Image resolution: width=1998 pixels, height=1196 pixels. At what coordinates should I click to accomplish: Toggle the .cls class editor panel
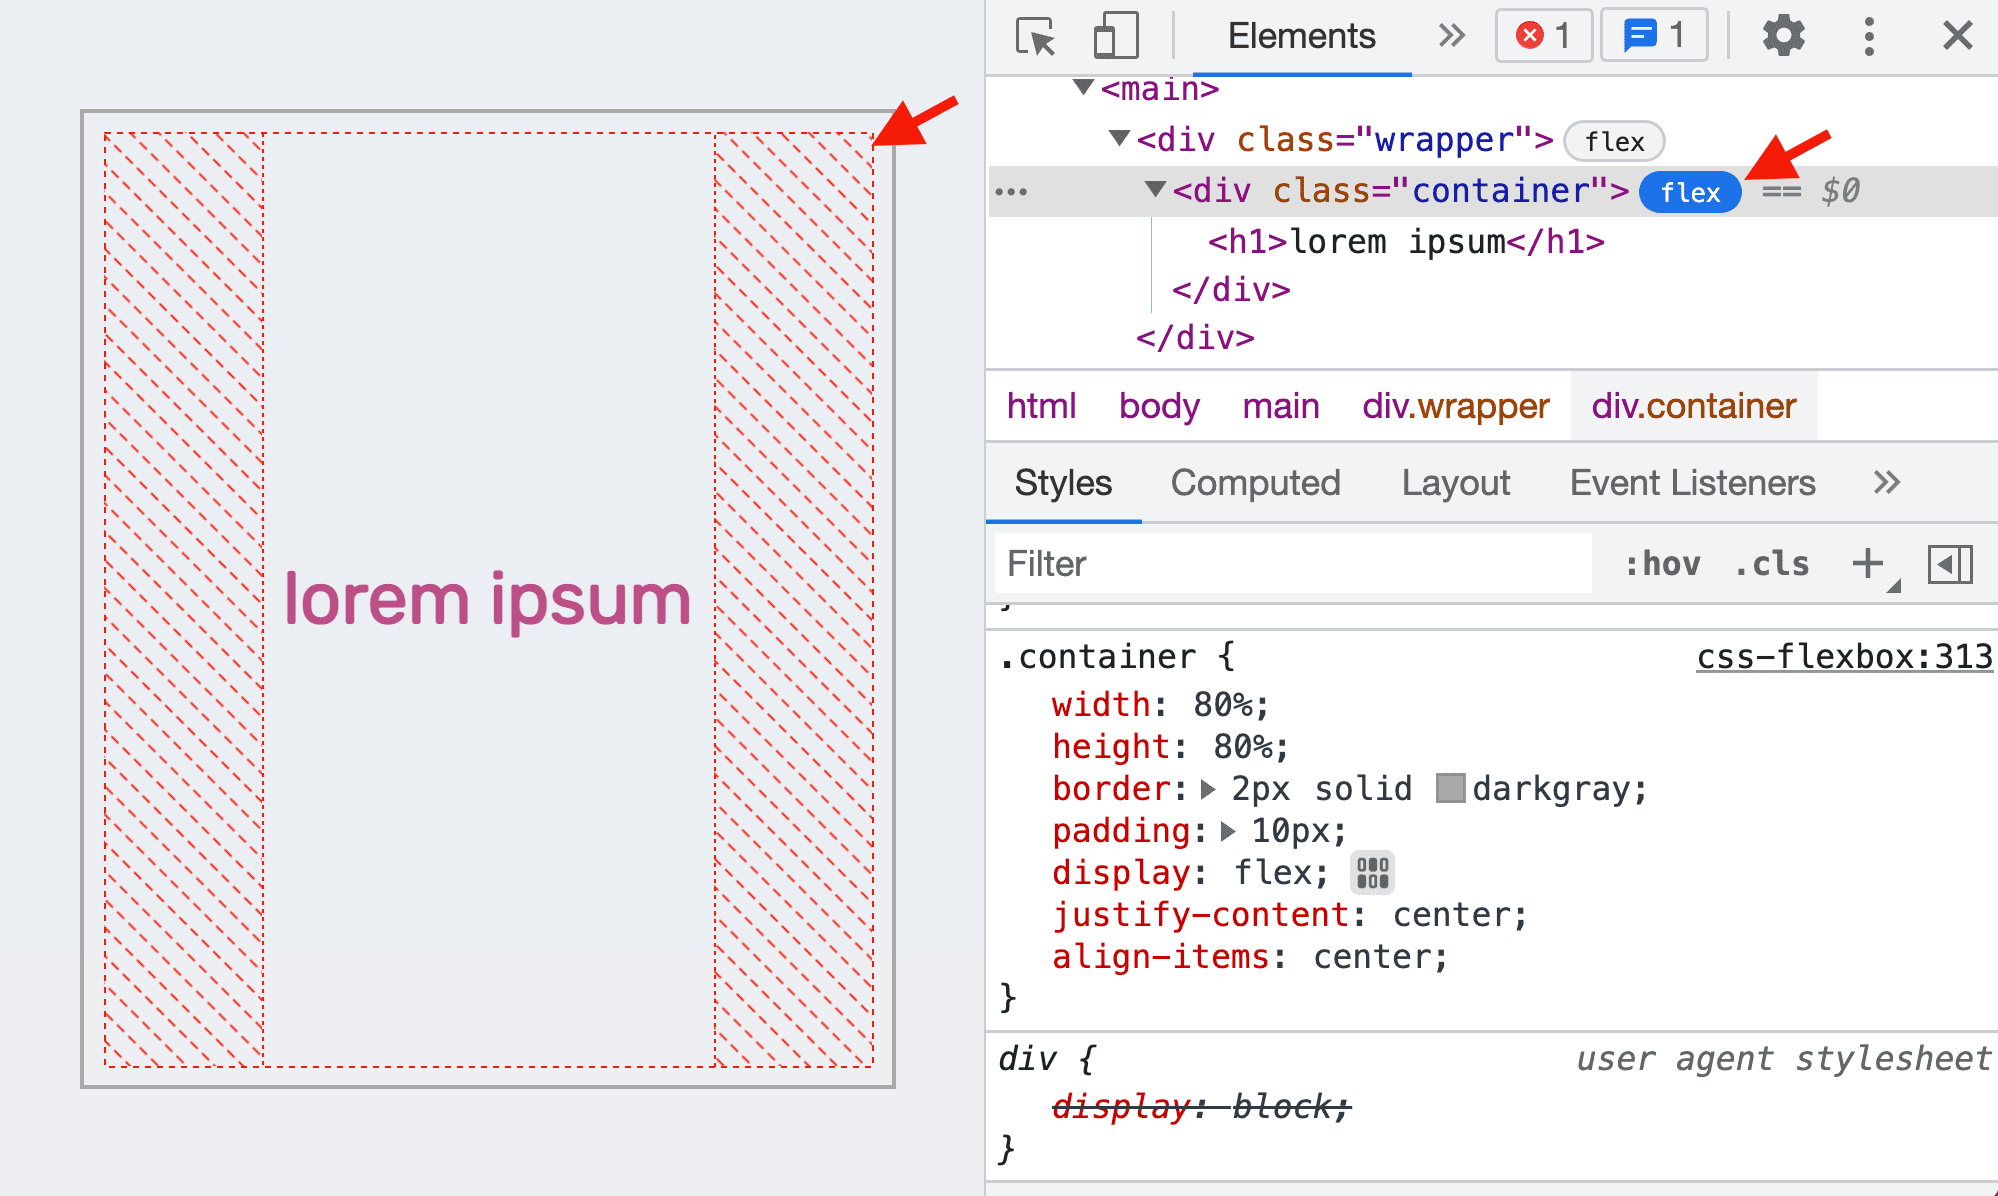[x=1773, y=564]
